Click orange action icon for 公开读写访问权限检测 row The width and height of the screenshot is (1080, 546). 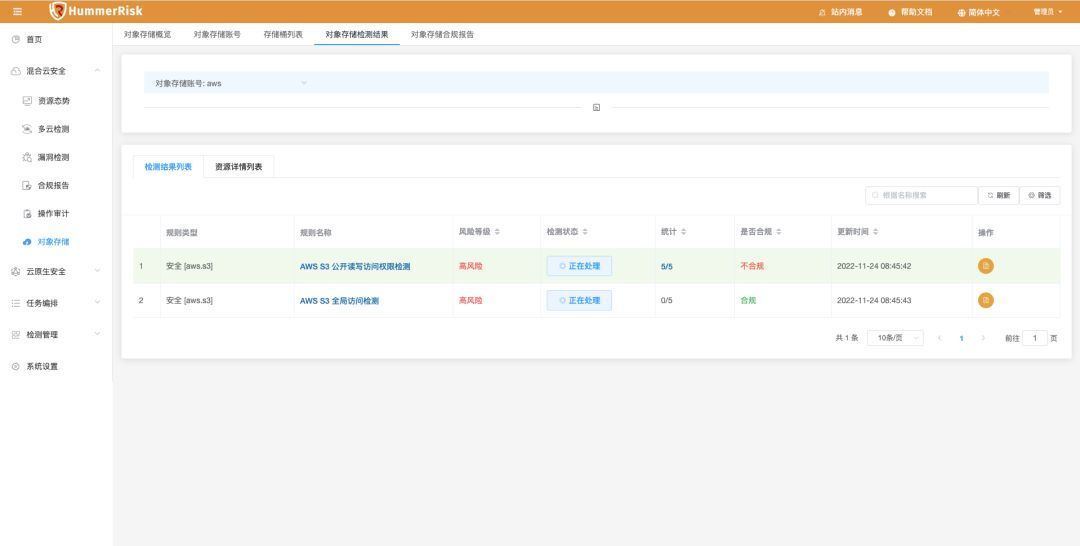(986, 266)
